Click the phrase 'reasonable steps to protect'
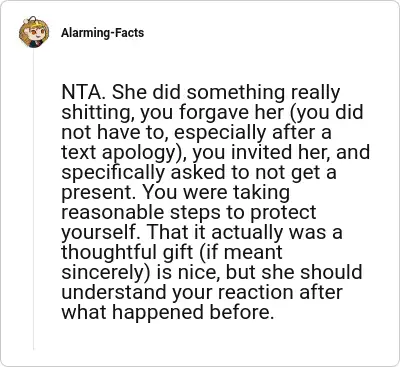400x367 pixels. click(189, 213)
